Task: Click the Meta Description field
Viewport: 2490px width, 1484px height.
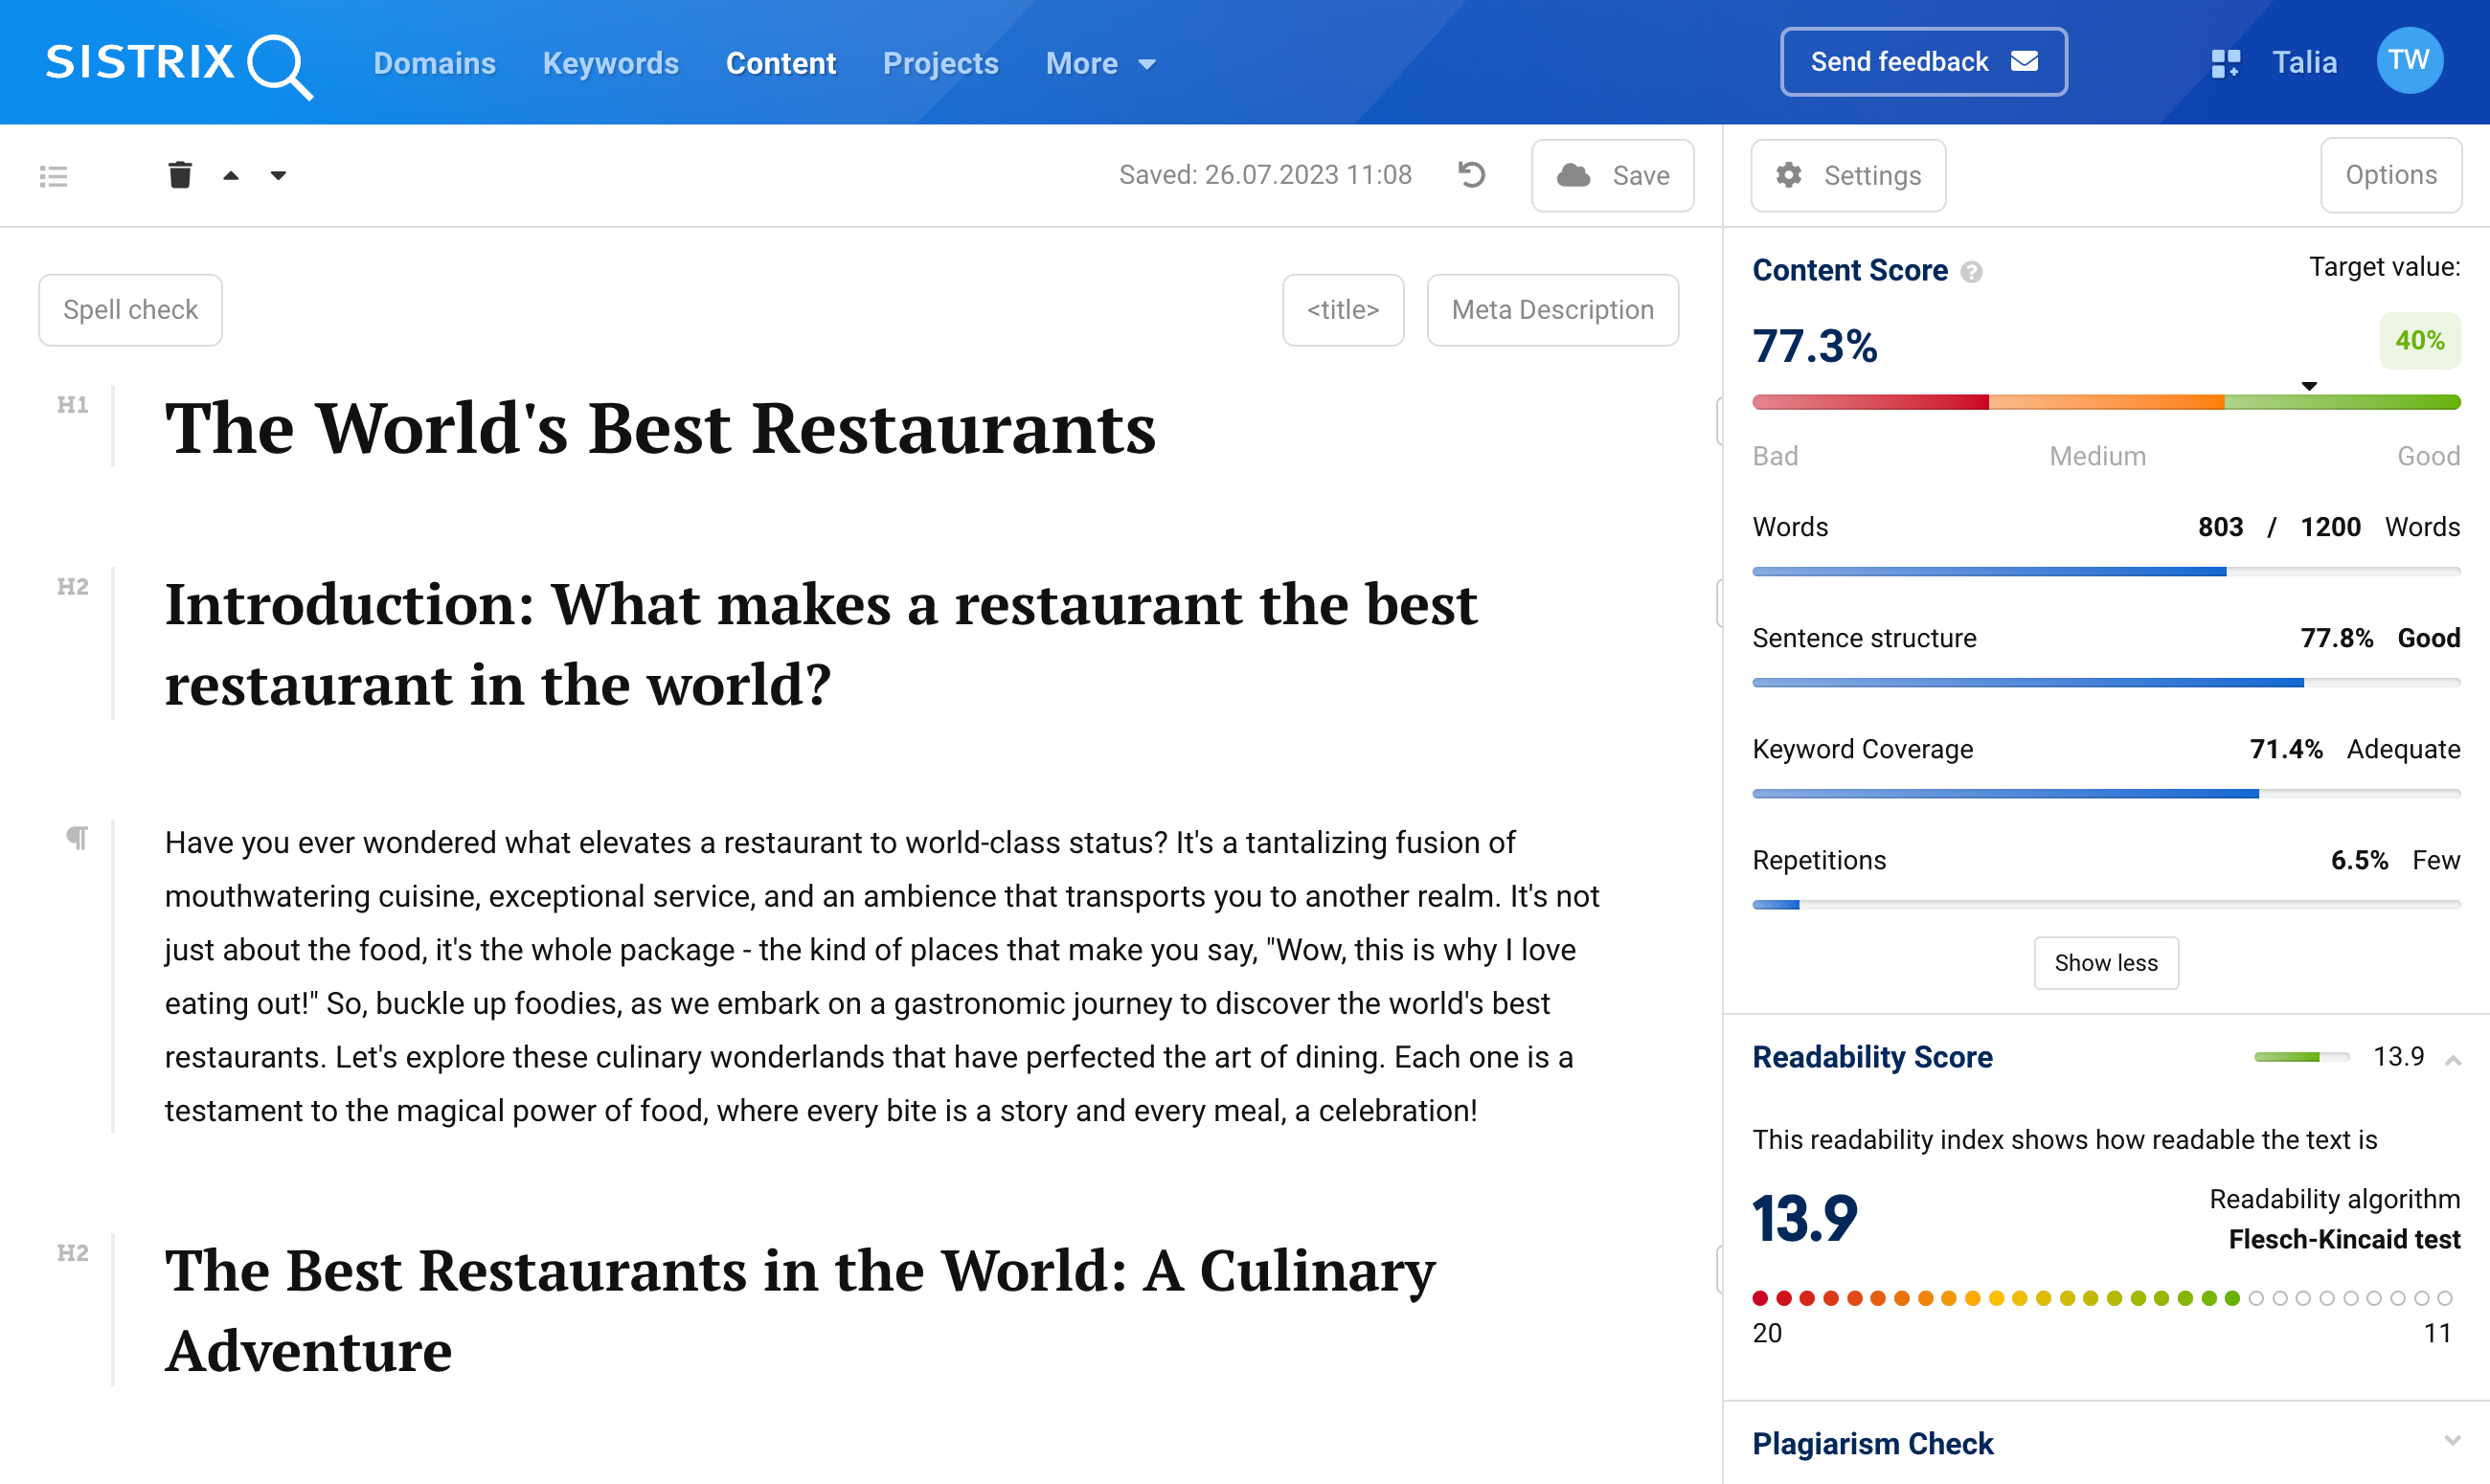Action: pos(1550,311)
